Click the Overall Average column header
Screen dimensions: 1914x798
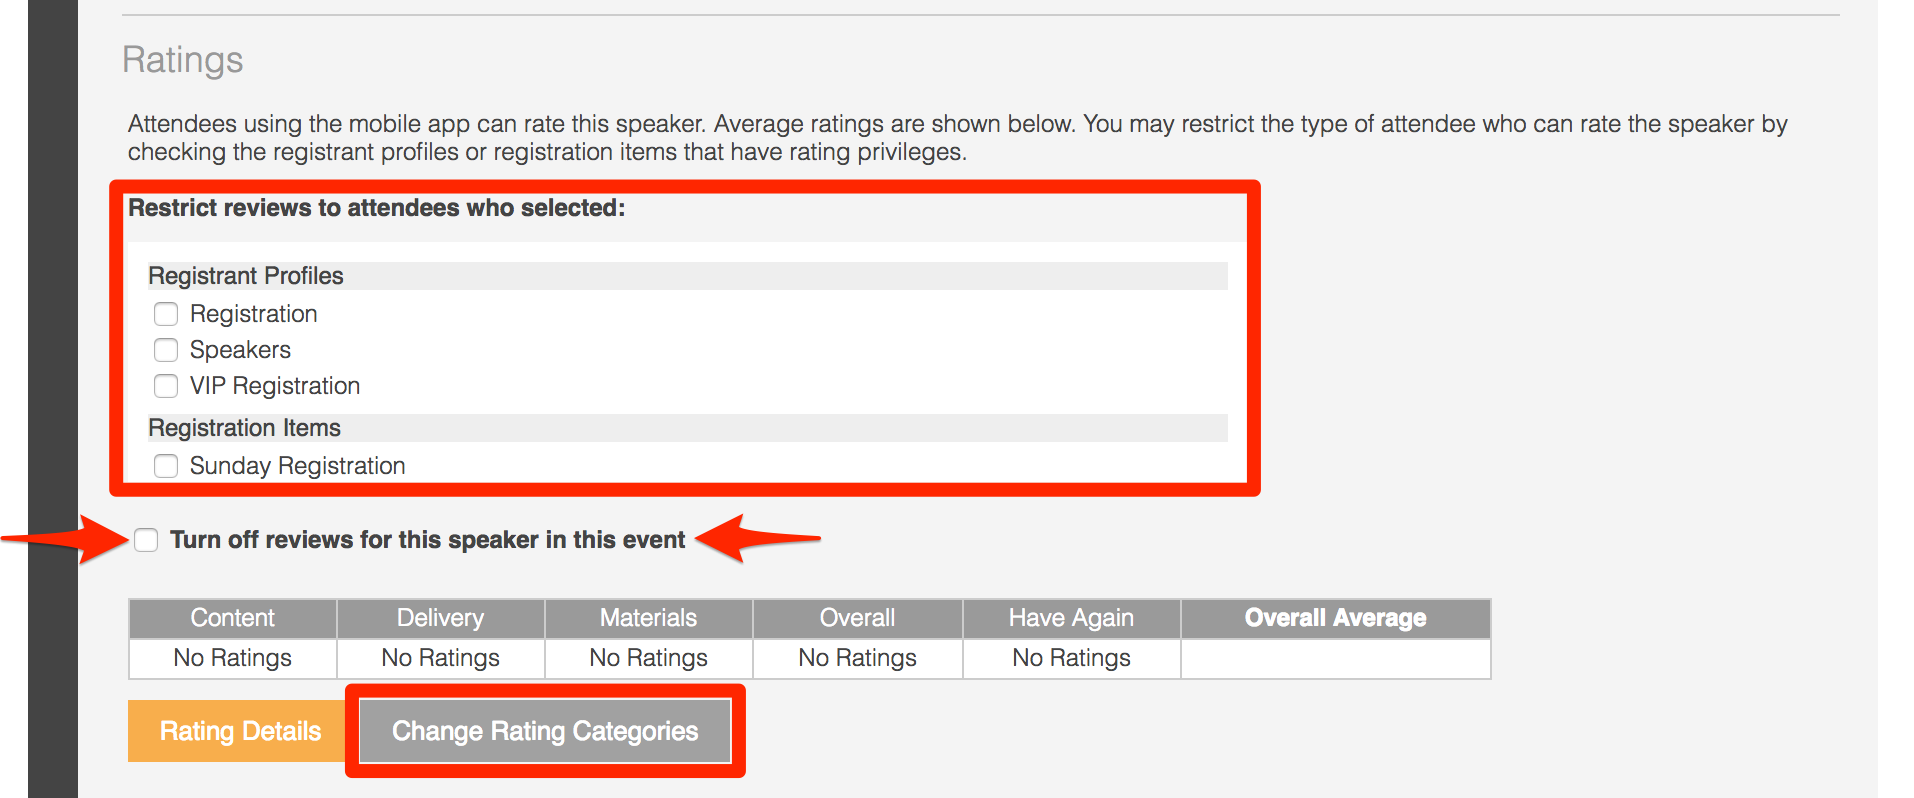click(x=1336, y=618)
